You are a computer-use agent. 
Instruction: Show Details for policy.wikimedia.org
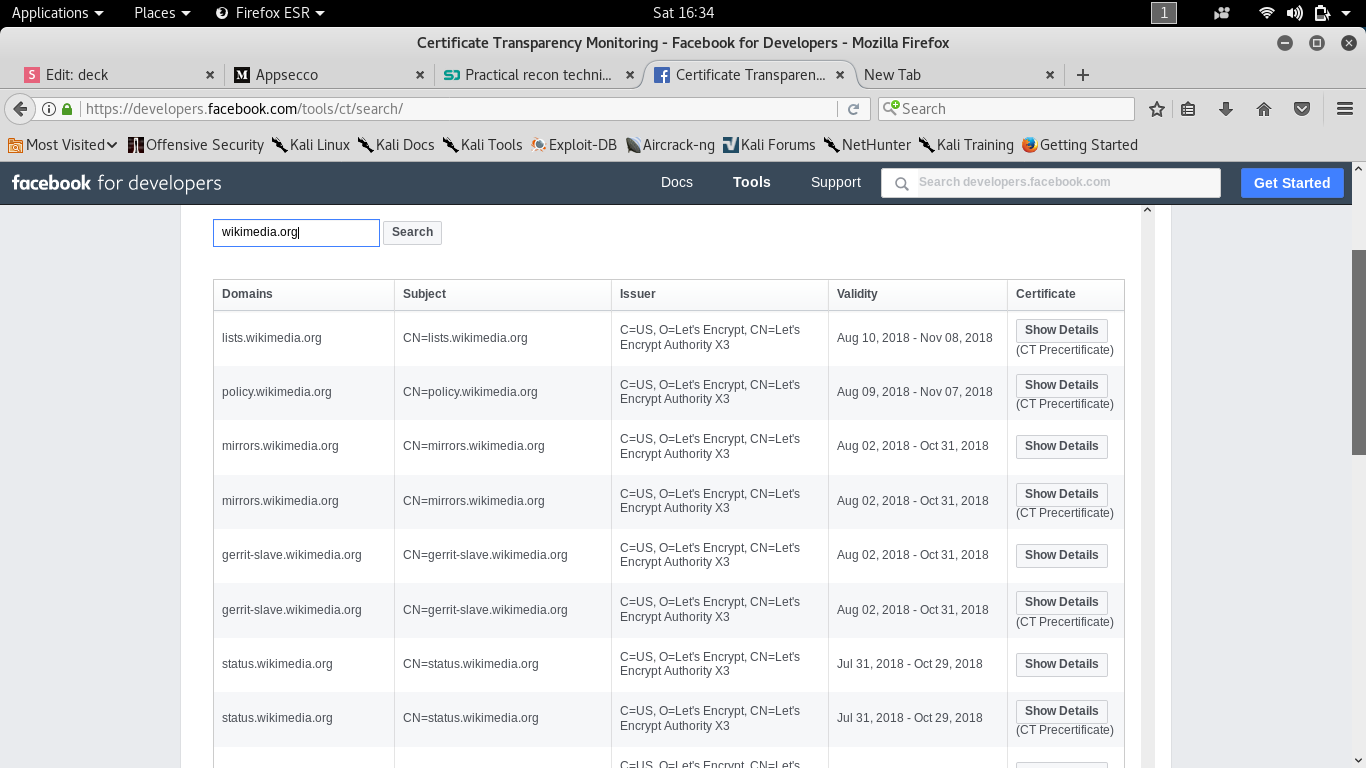pyautogui.click(x=1061, y=385)
